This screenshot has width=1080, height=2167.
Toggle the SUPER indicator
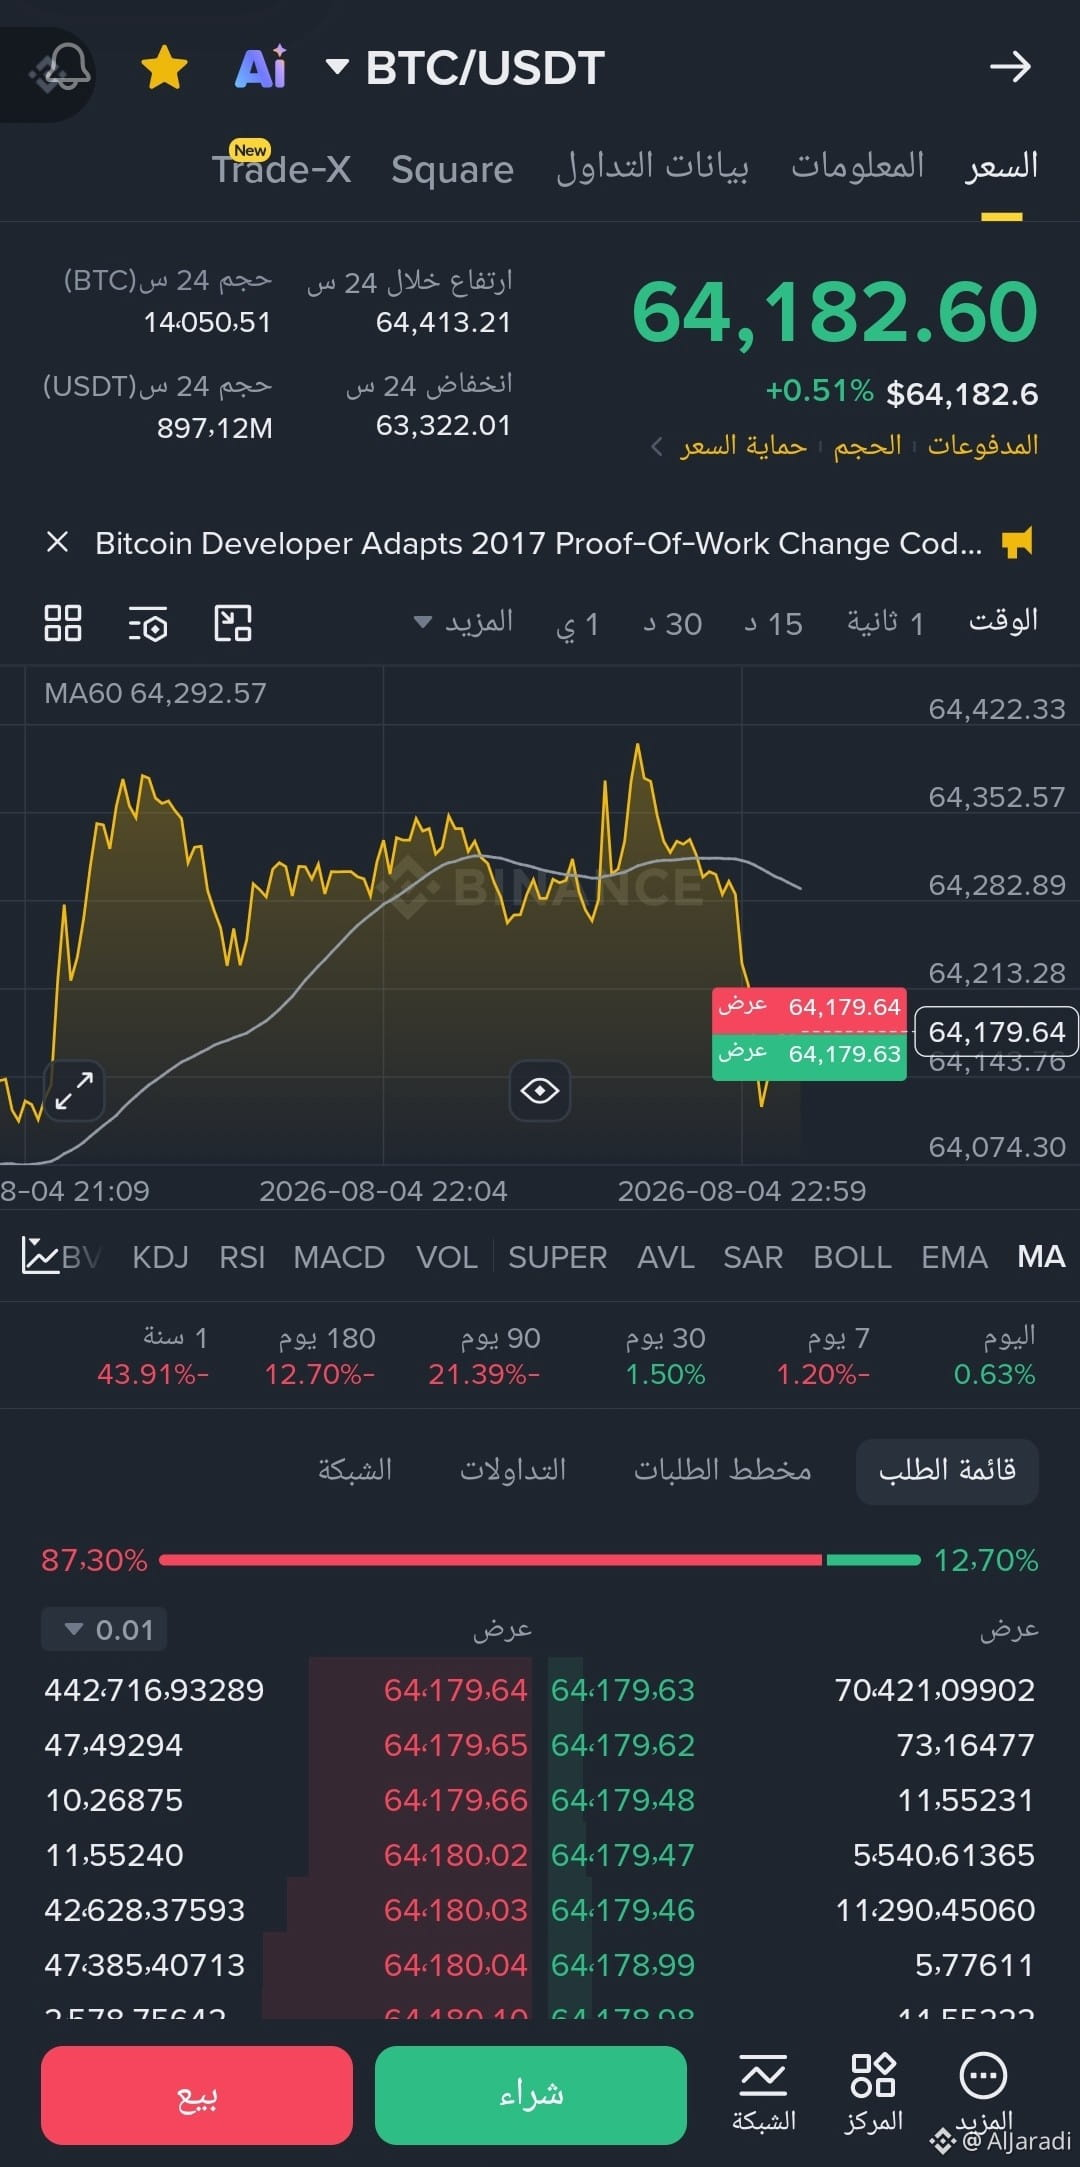tap(557, 1257)
